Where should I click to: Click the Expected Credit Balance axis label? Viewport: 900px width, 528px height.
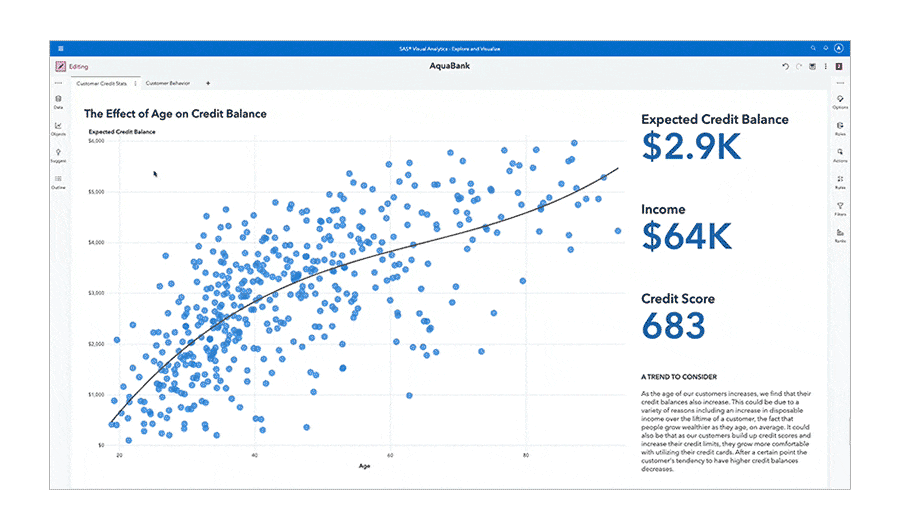coord(122,131)
